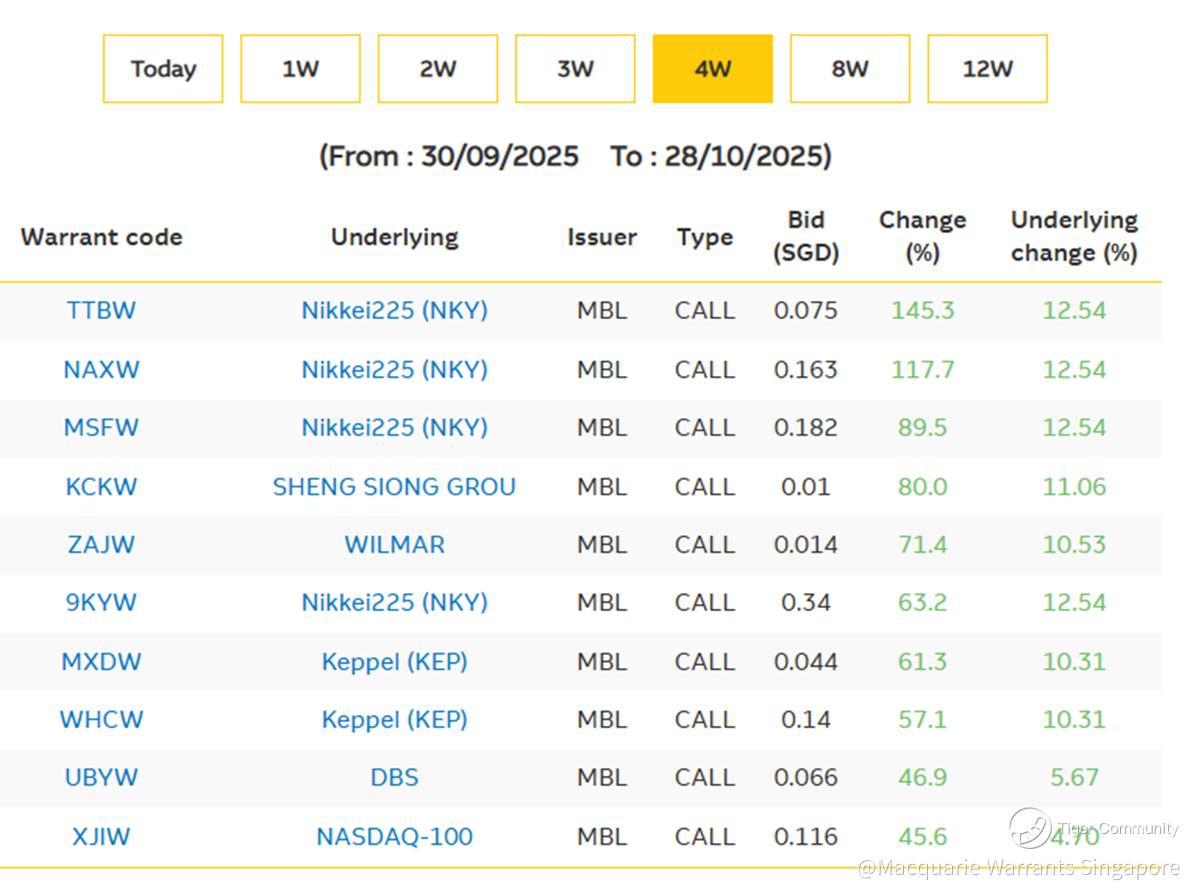Choose the 3W time range
This screenshot has height=895, width=1204.
575,69
